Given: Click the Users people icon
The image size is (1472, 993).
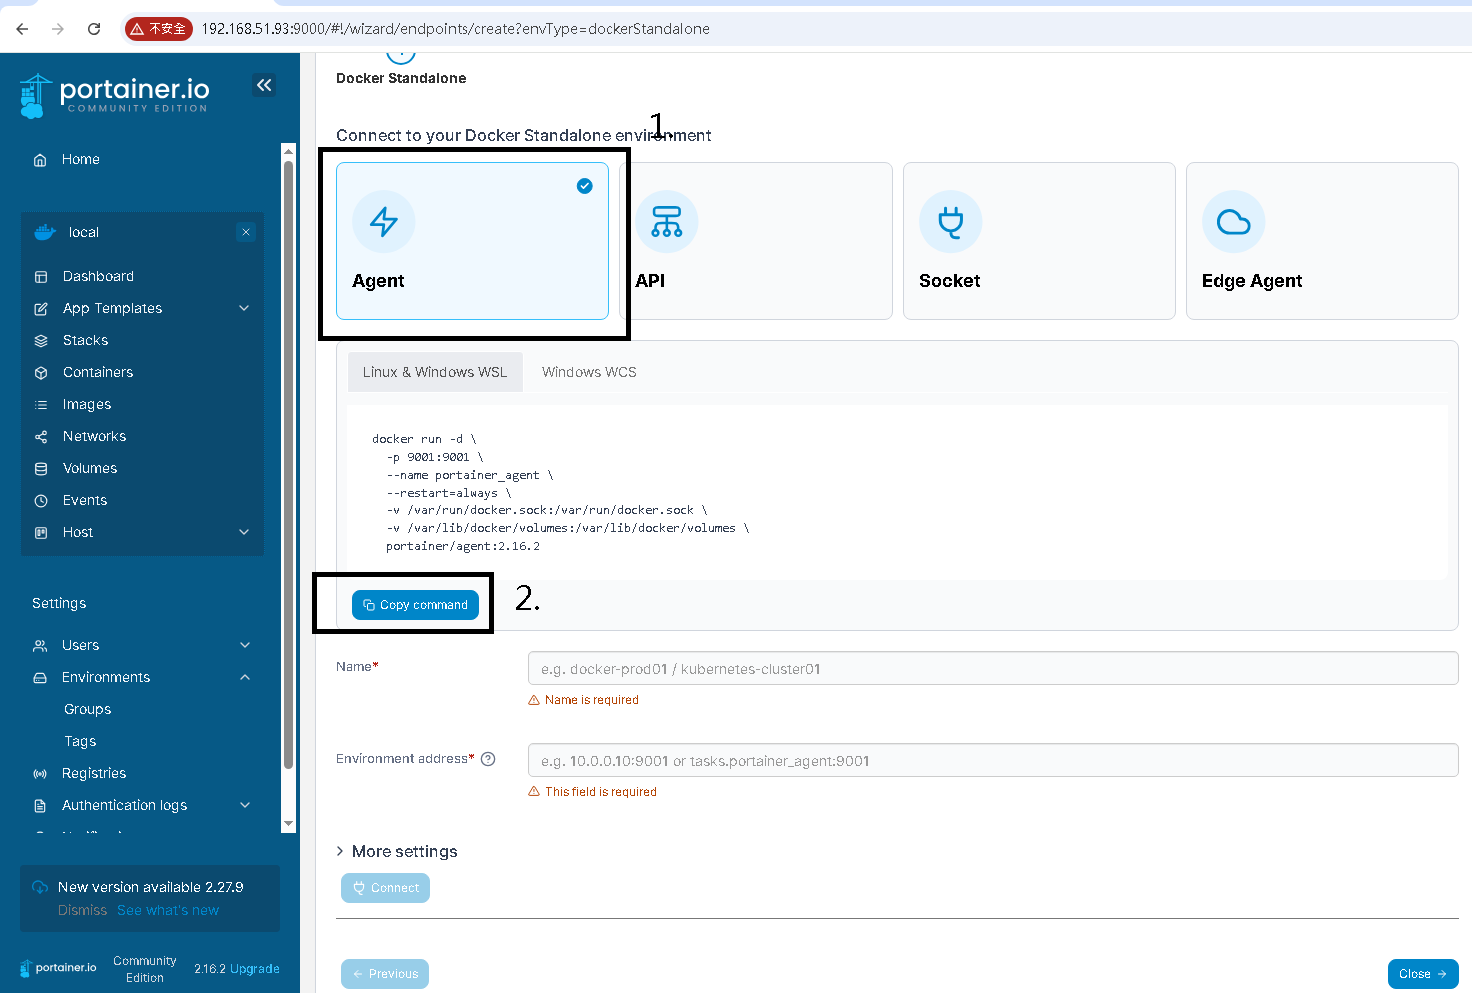Looking at the screenshot, I should pos(40,646).
